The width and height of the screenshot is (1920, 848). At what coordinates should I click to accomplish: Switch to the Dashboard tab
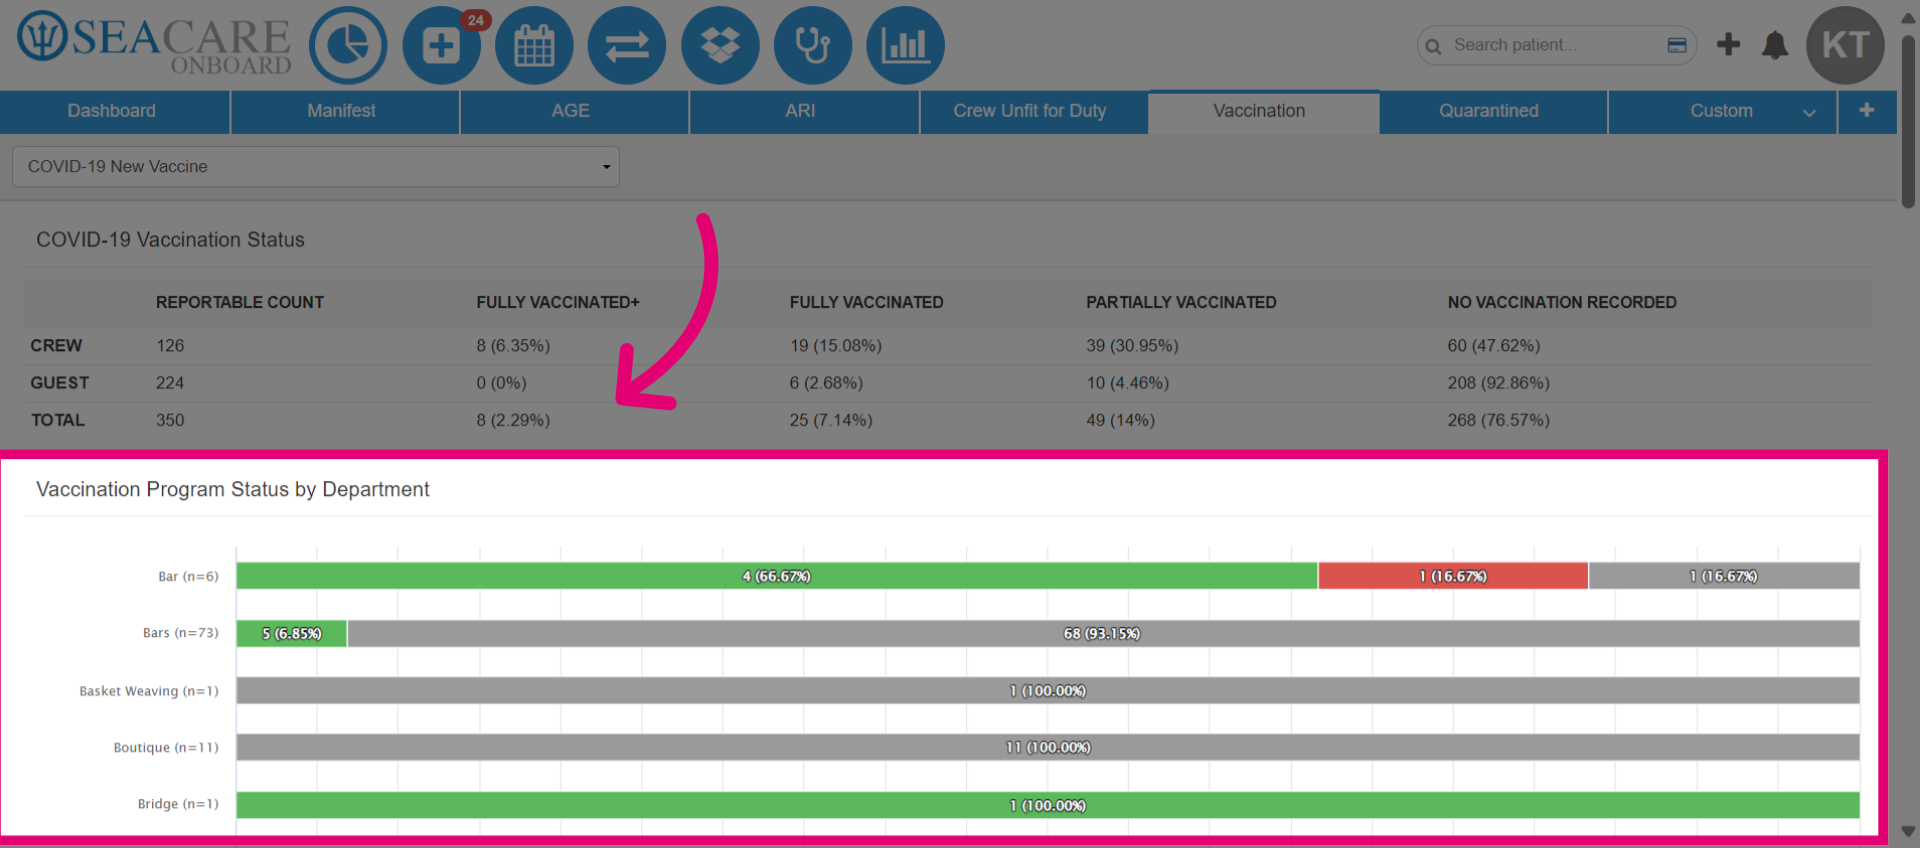(112, 111)
